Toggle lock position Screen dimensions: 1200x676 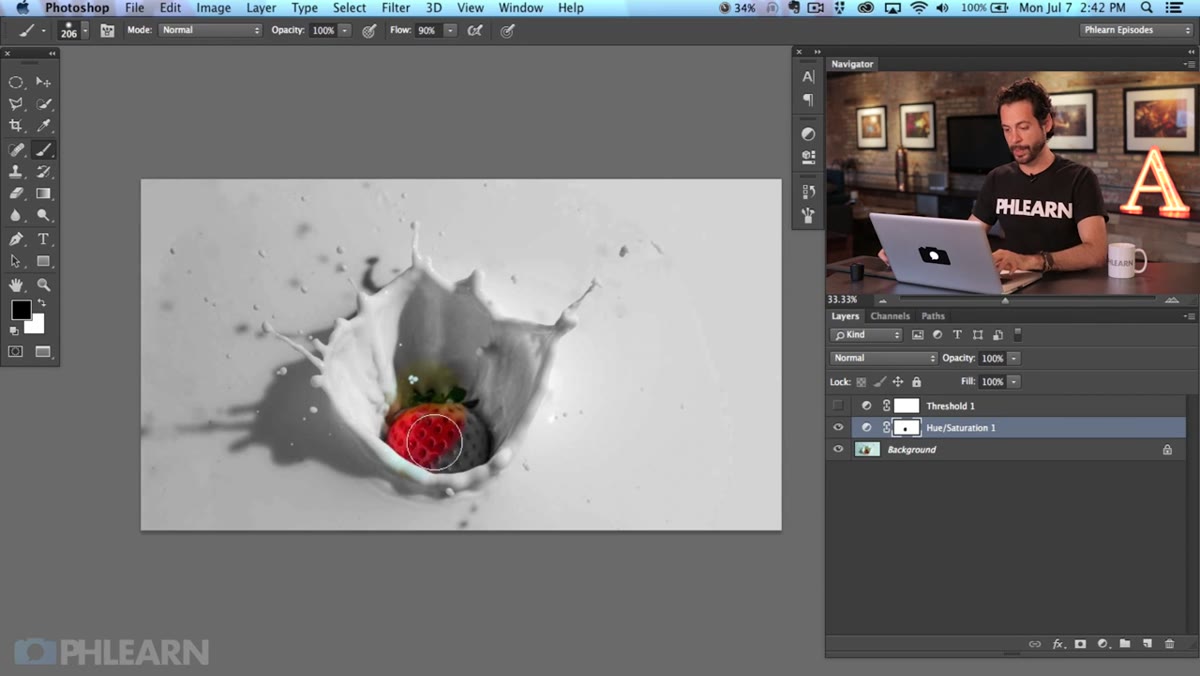(898, 382)
